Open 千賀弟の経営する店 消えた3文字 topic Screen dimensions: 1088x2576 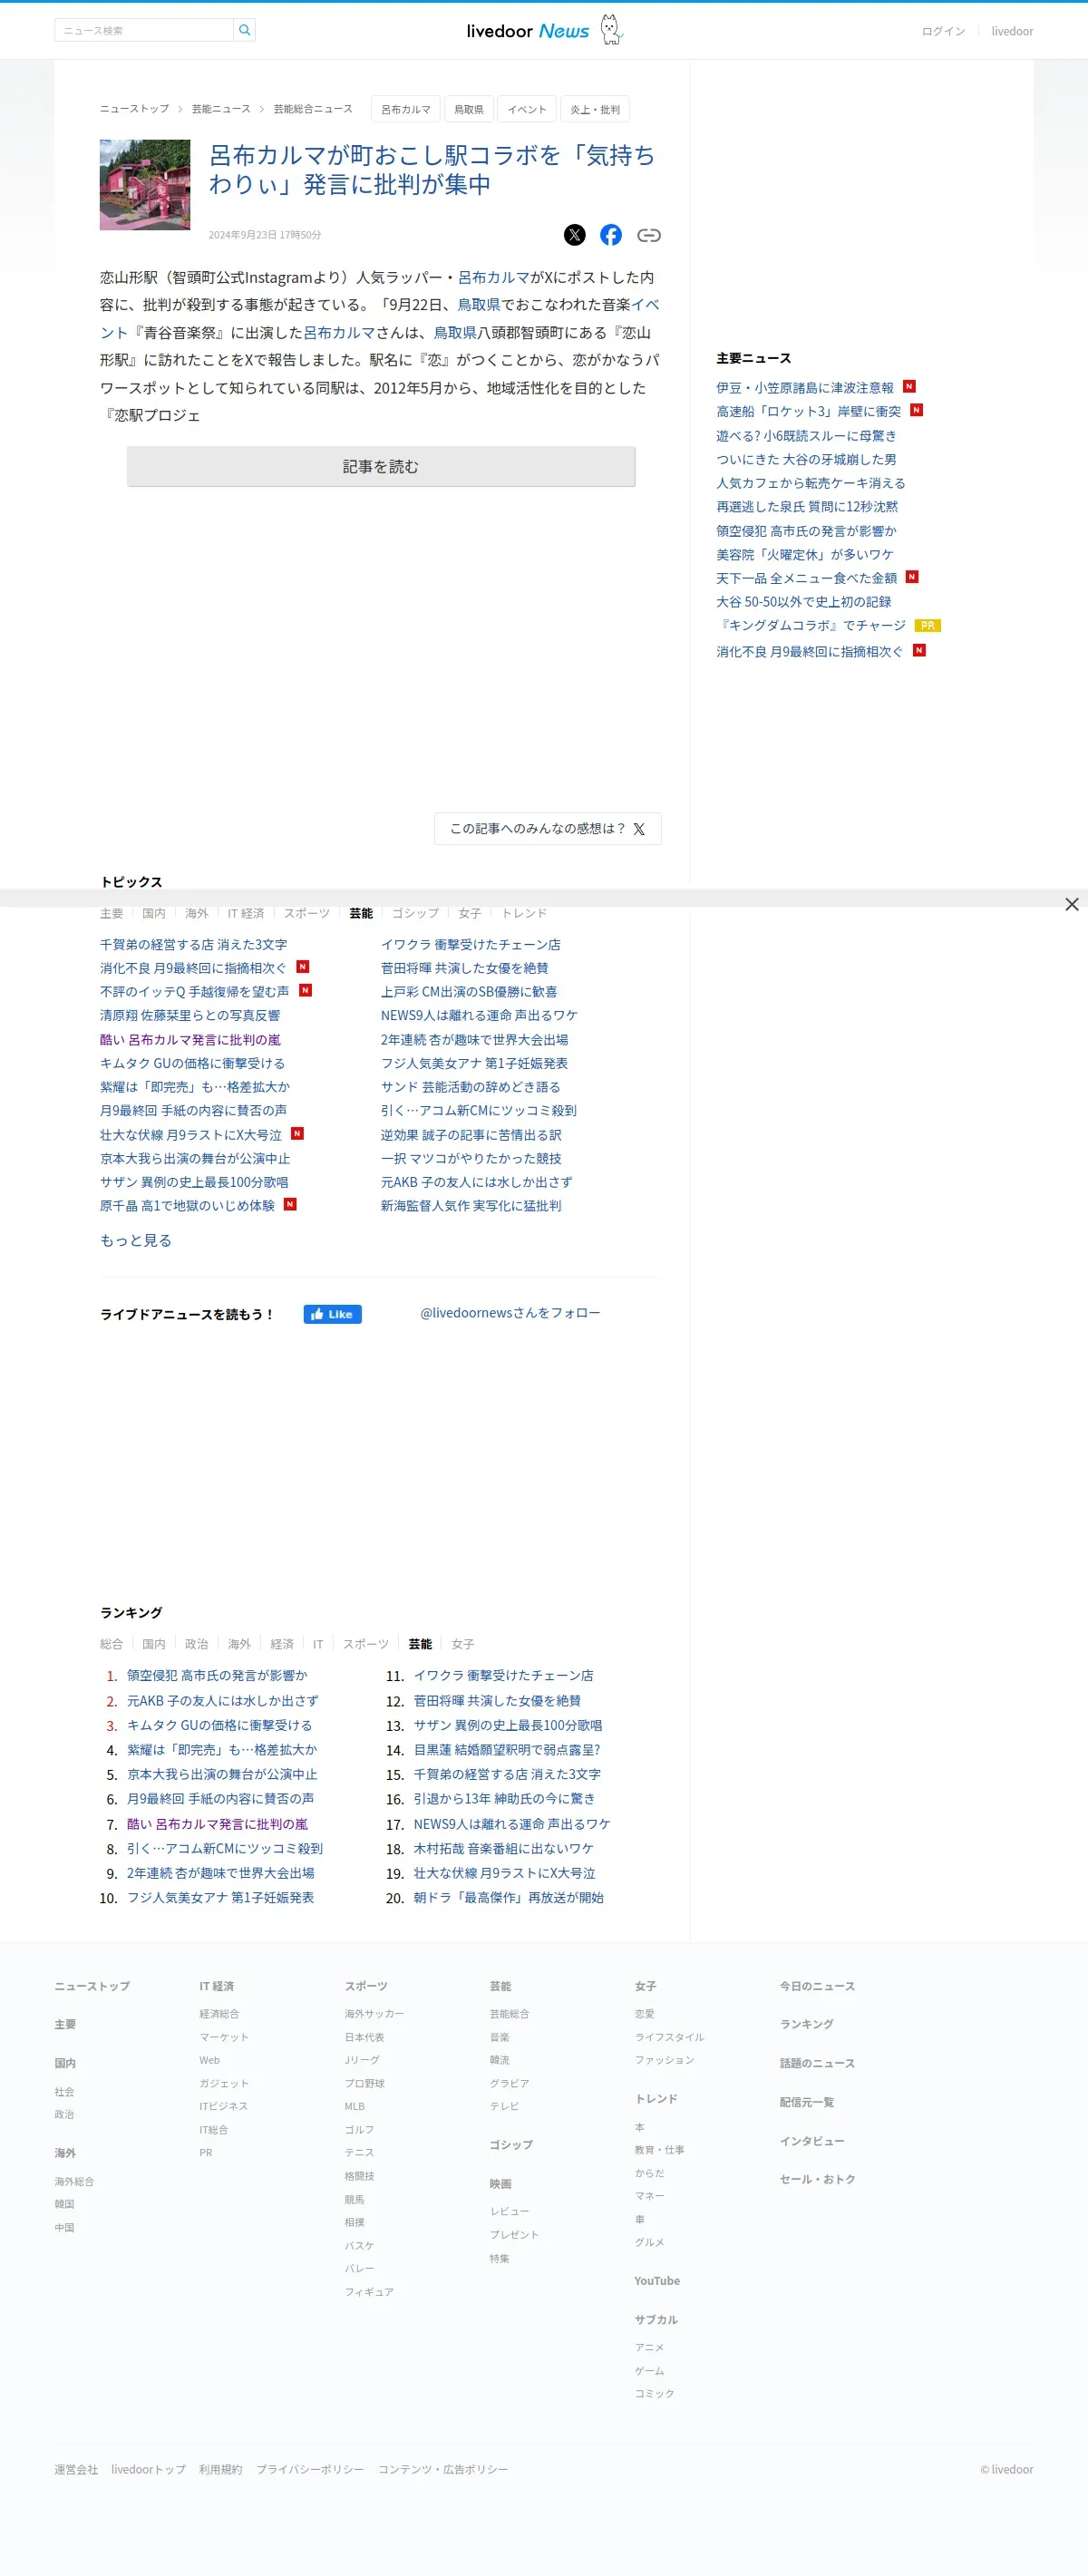click(x=193, y=944)
